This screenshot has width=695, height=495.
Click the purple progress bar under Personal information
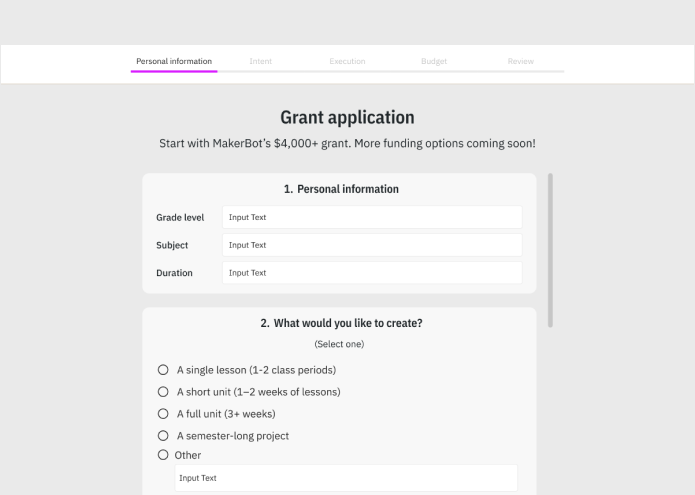tap(174, 71)
